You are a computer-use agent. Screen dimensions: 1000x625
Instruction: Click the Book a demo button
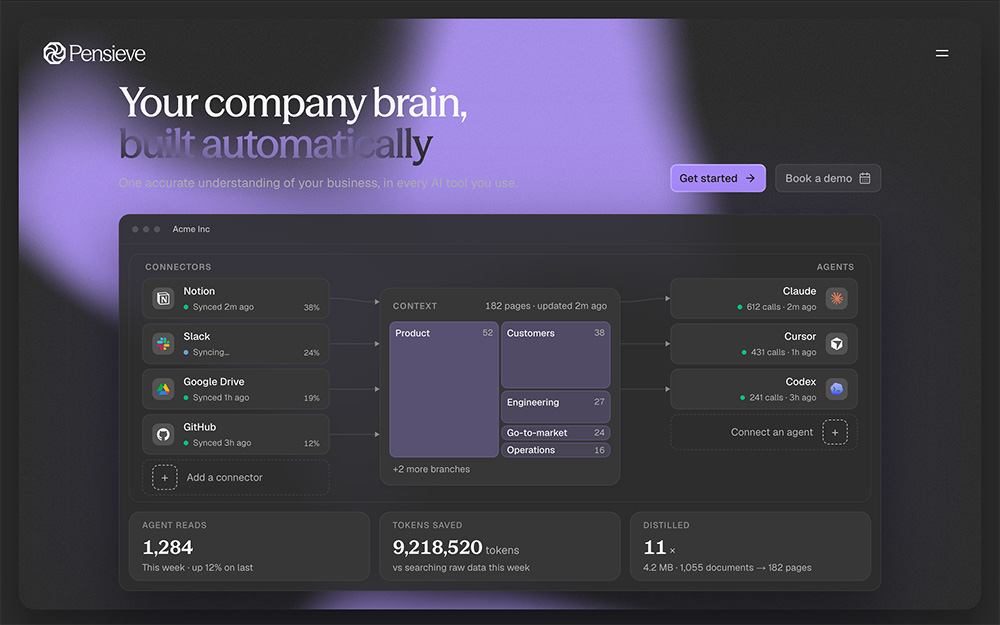[828, 179]
